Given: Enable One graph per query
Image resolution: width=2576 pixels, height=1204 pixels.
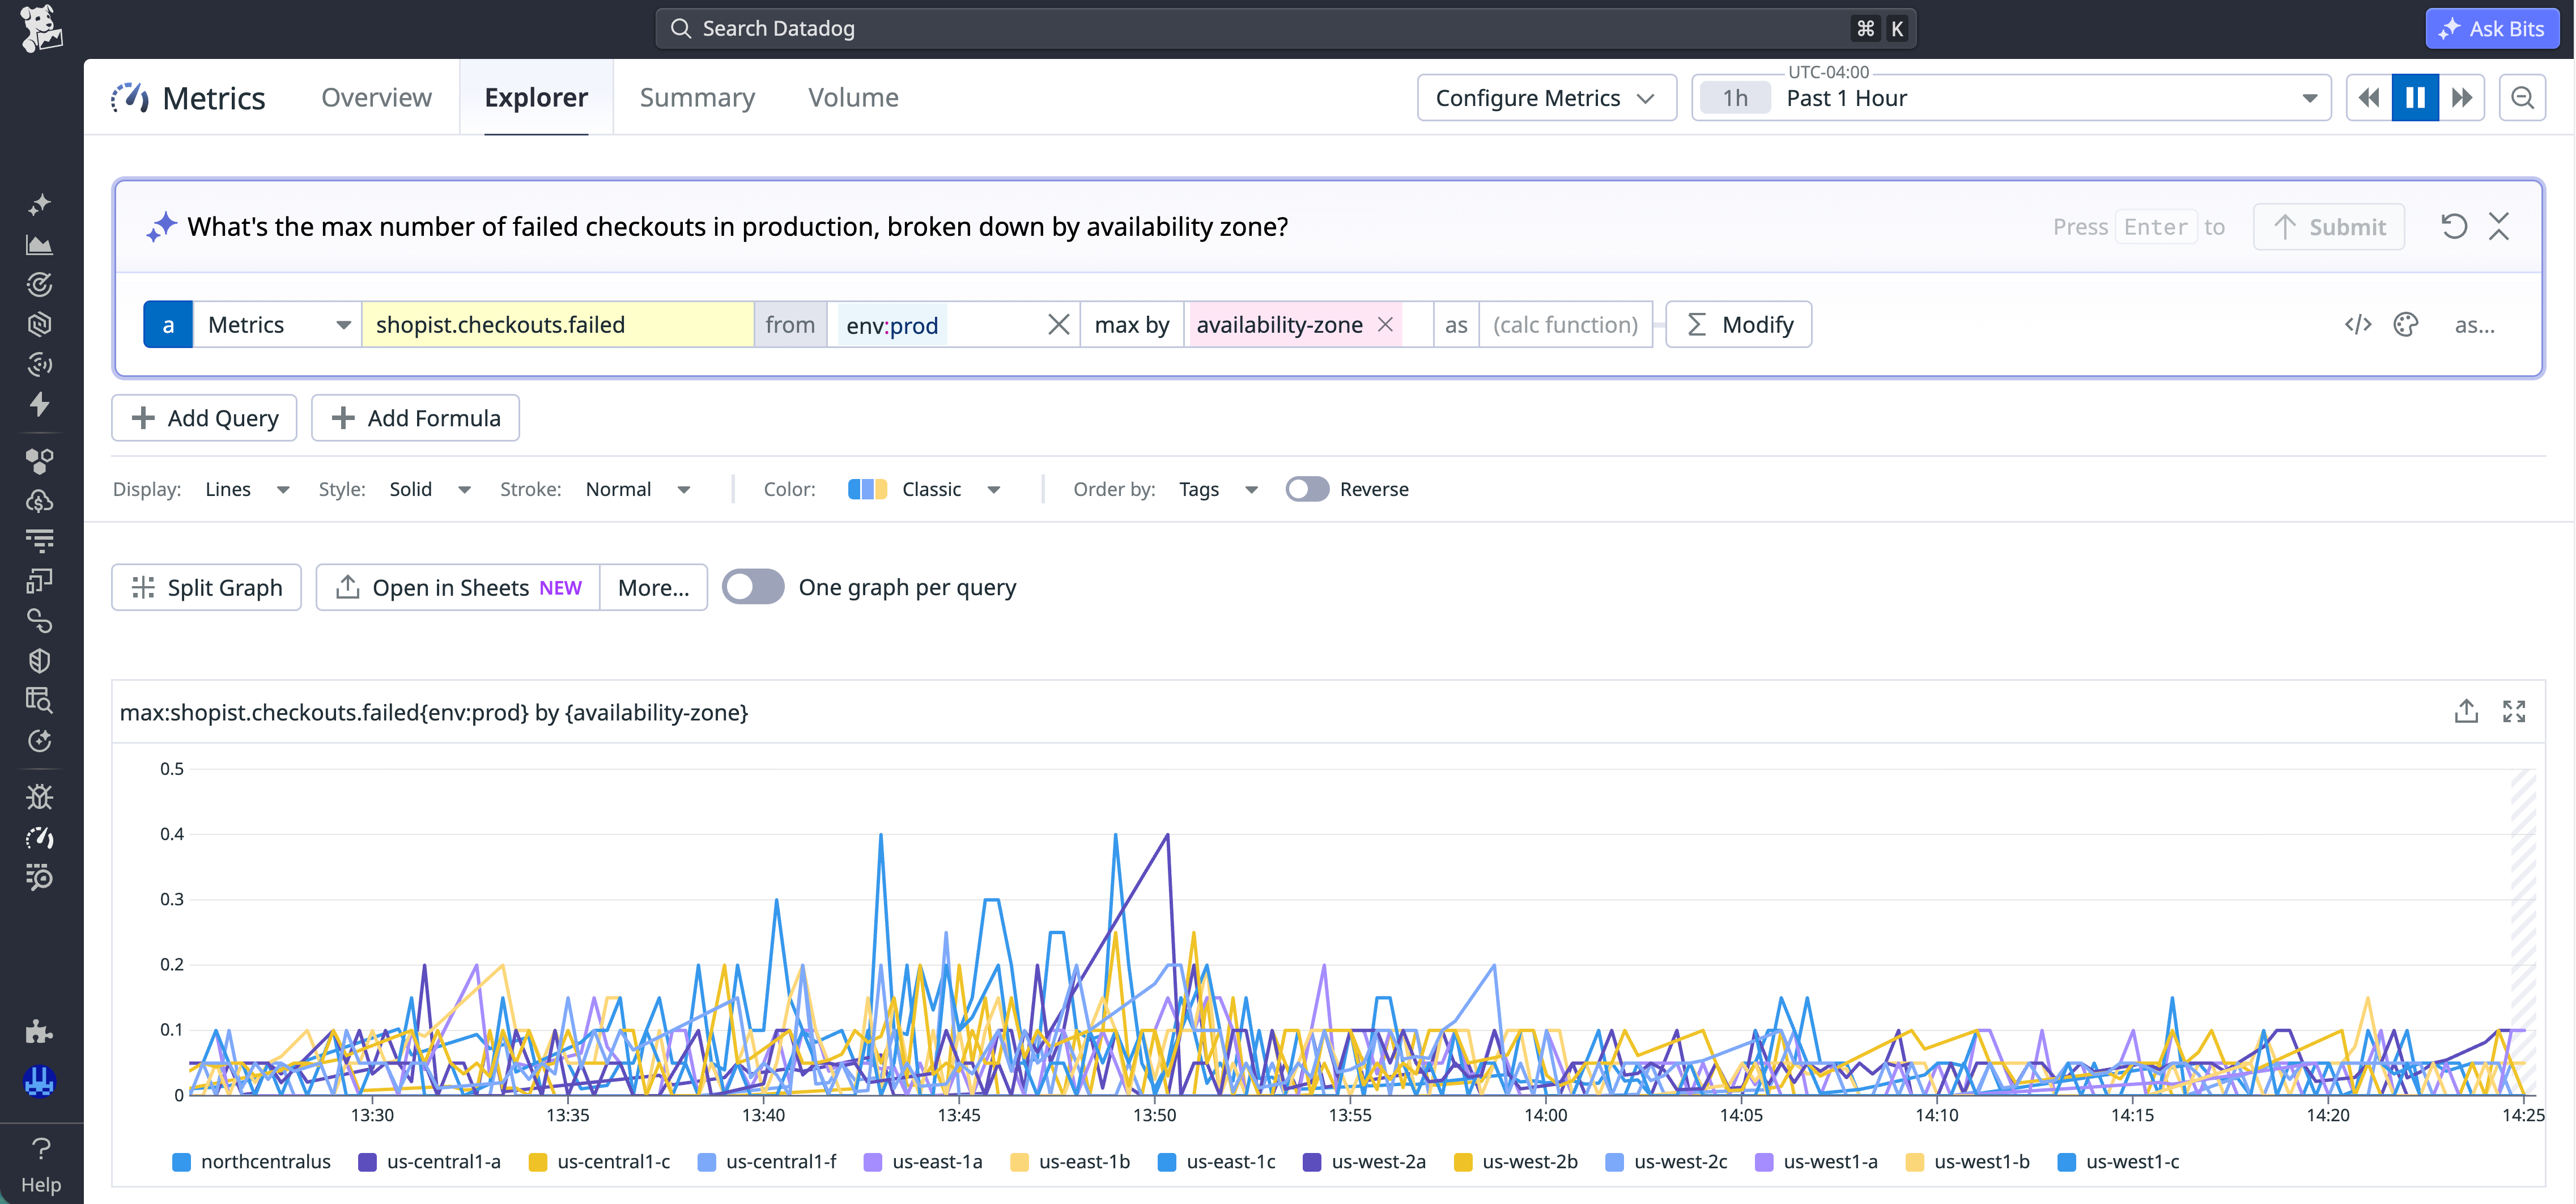Looking at the screenshot, I should tap(753, 587).
